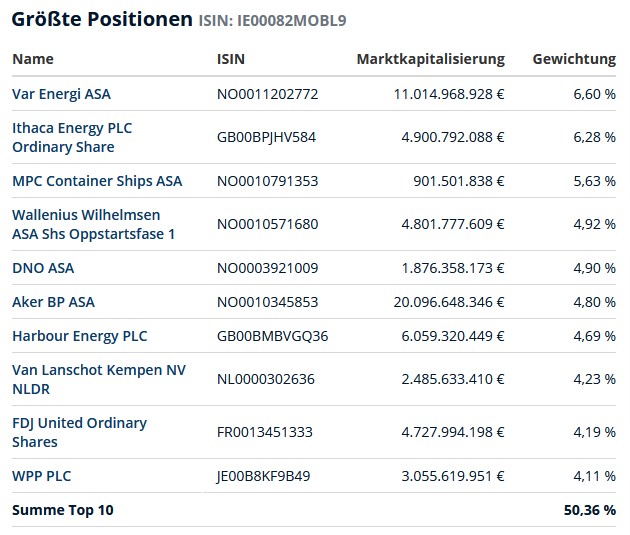630x535 pixels.
Task: Open MPC Container Ships ASA position
Action: (x=97, y=181)
